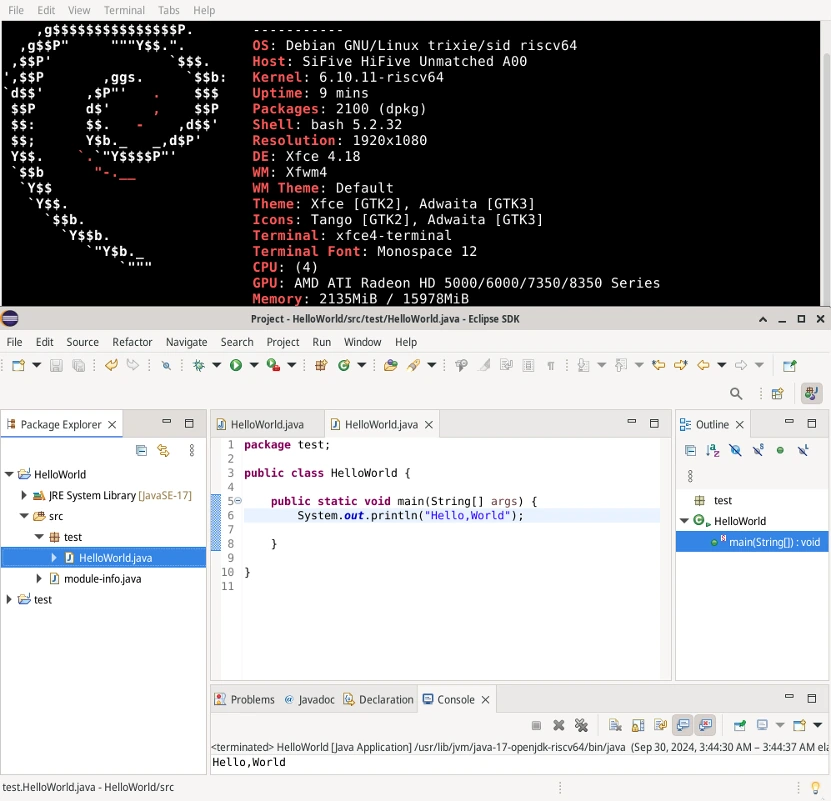
Task: Run the program with green play icon
Action: (x=236, y=365)
